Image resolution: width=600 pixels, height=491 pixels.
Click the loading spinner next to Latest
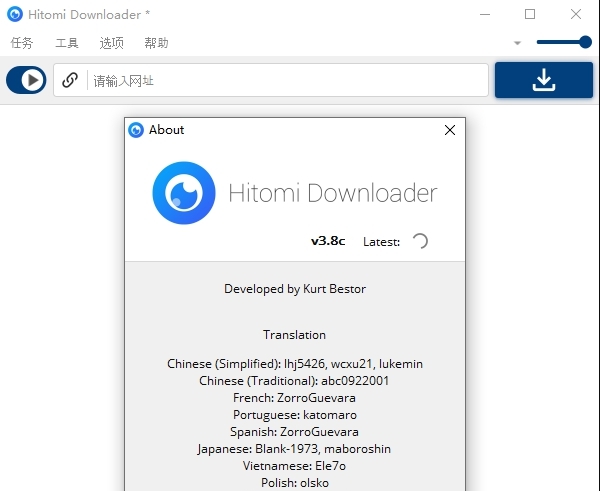pyautogui.click(x=420, y=241)
